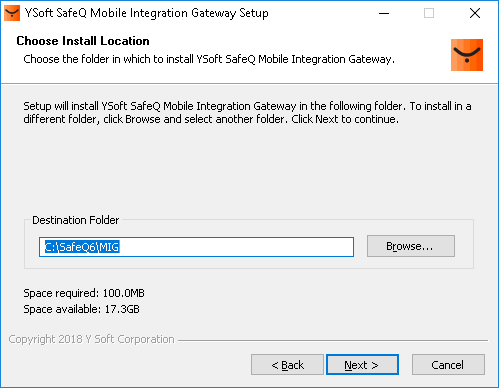
Task: Click the Browse... button
Action: [411, 246]
